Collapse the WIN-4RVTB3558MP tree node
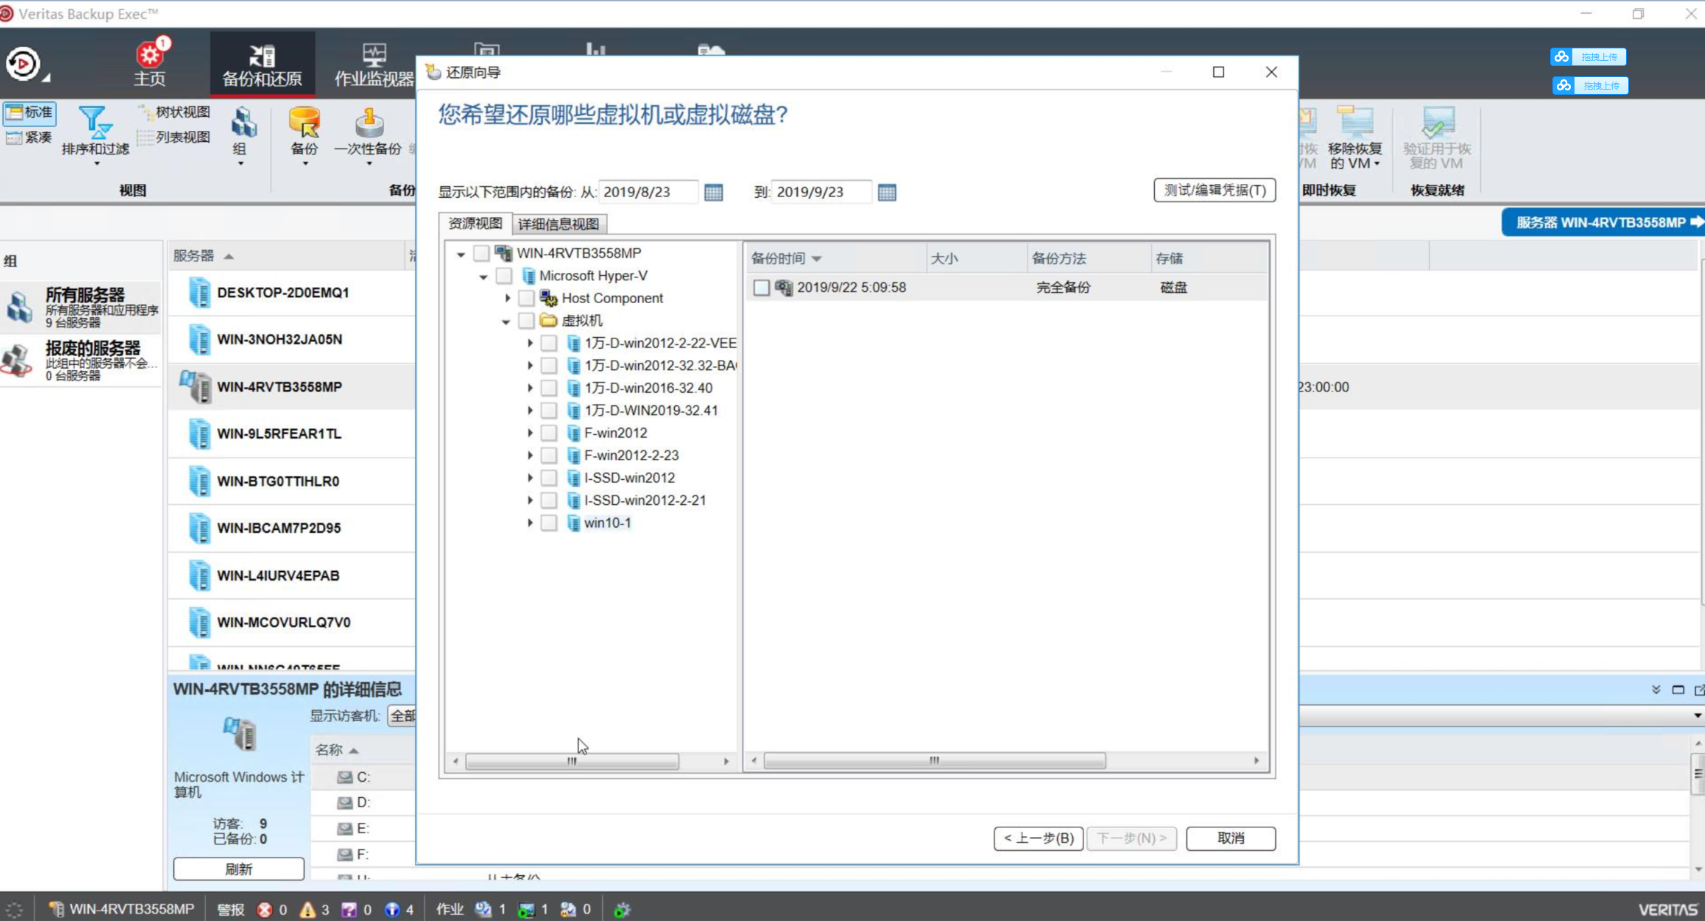 [x=461, y=254]
